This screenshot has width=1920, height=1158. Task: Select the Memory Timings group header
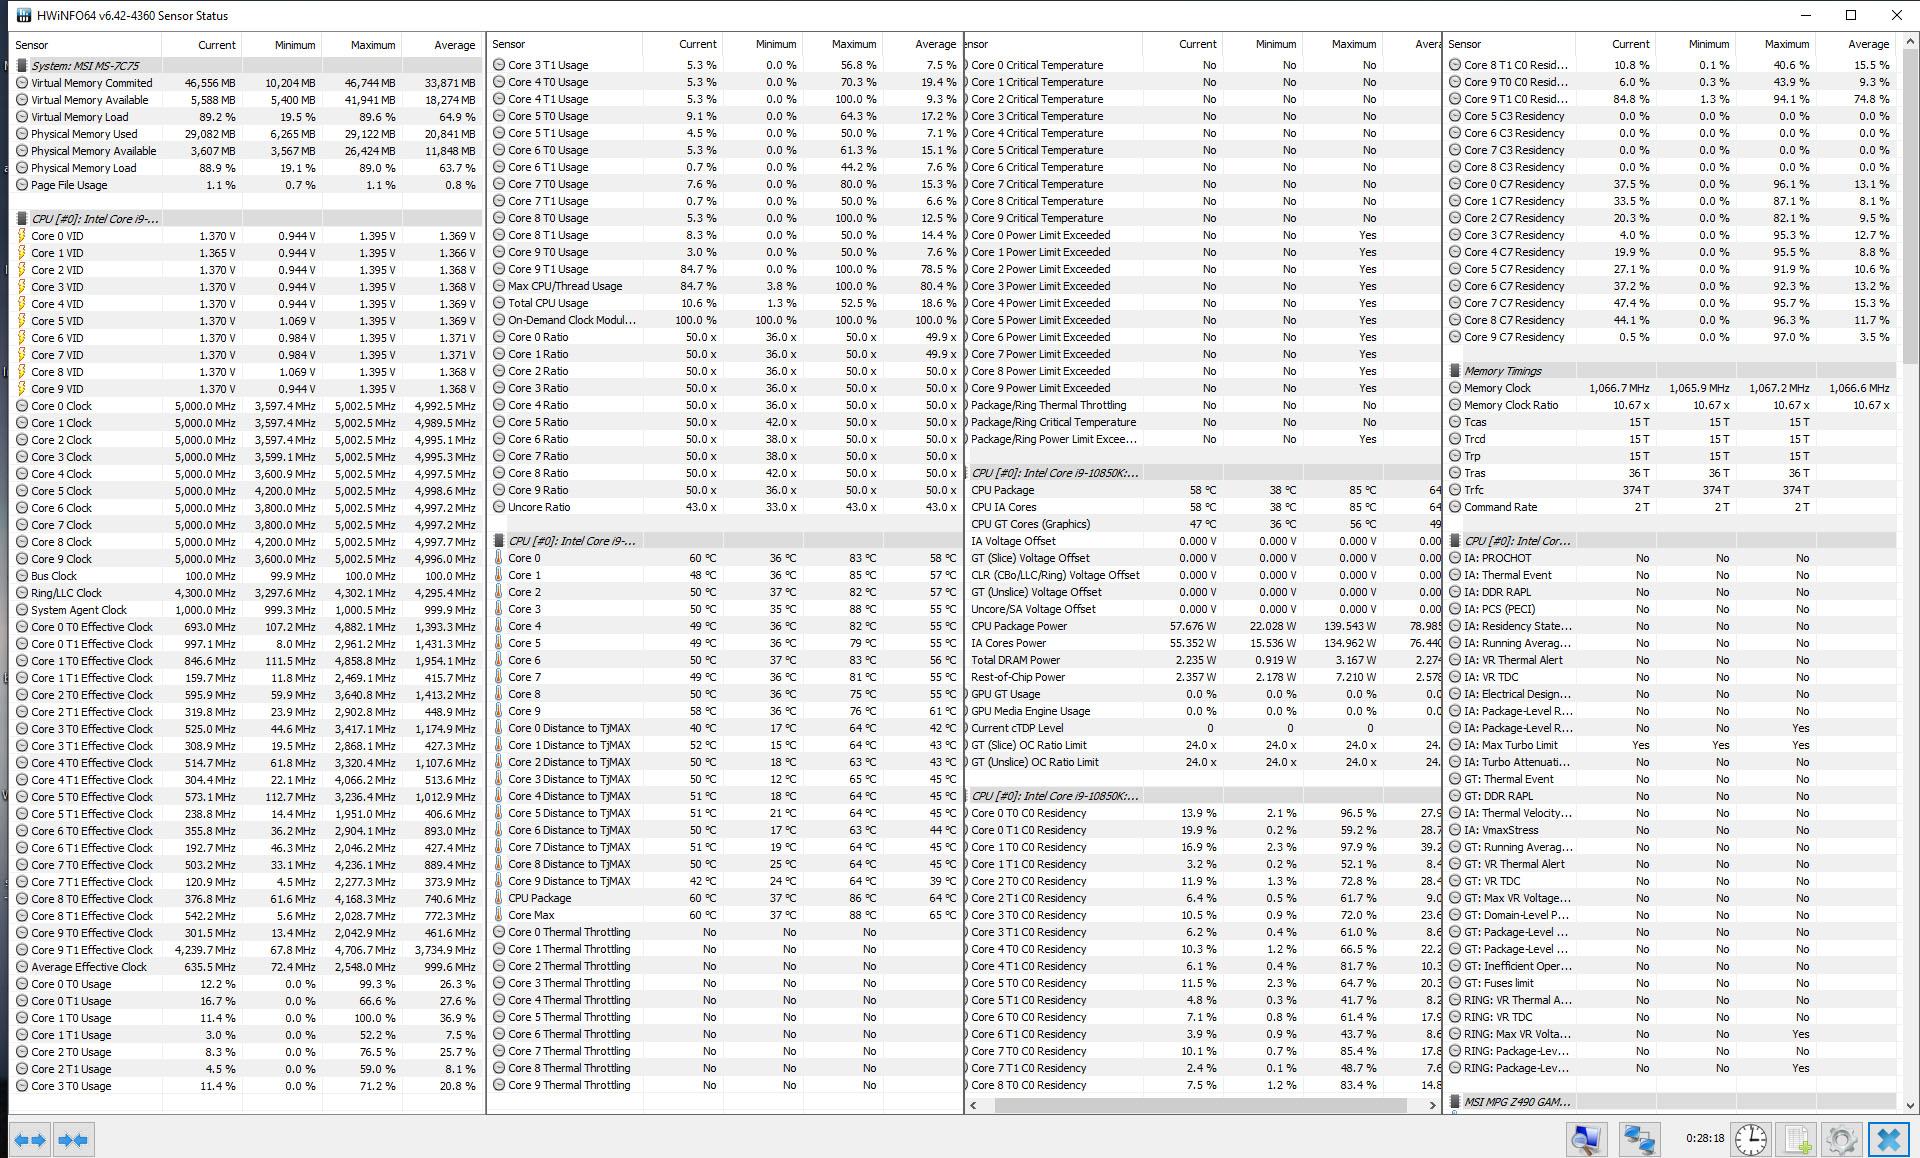[1672, 371]
